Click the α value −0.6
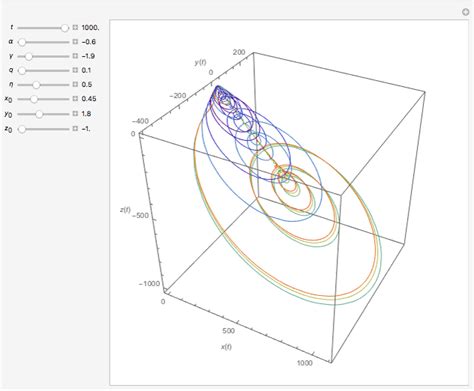This screenshot has height=391, width=474. point(89,42)
